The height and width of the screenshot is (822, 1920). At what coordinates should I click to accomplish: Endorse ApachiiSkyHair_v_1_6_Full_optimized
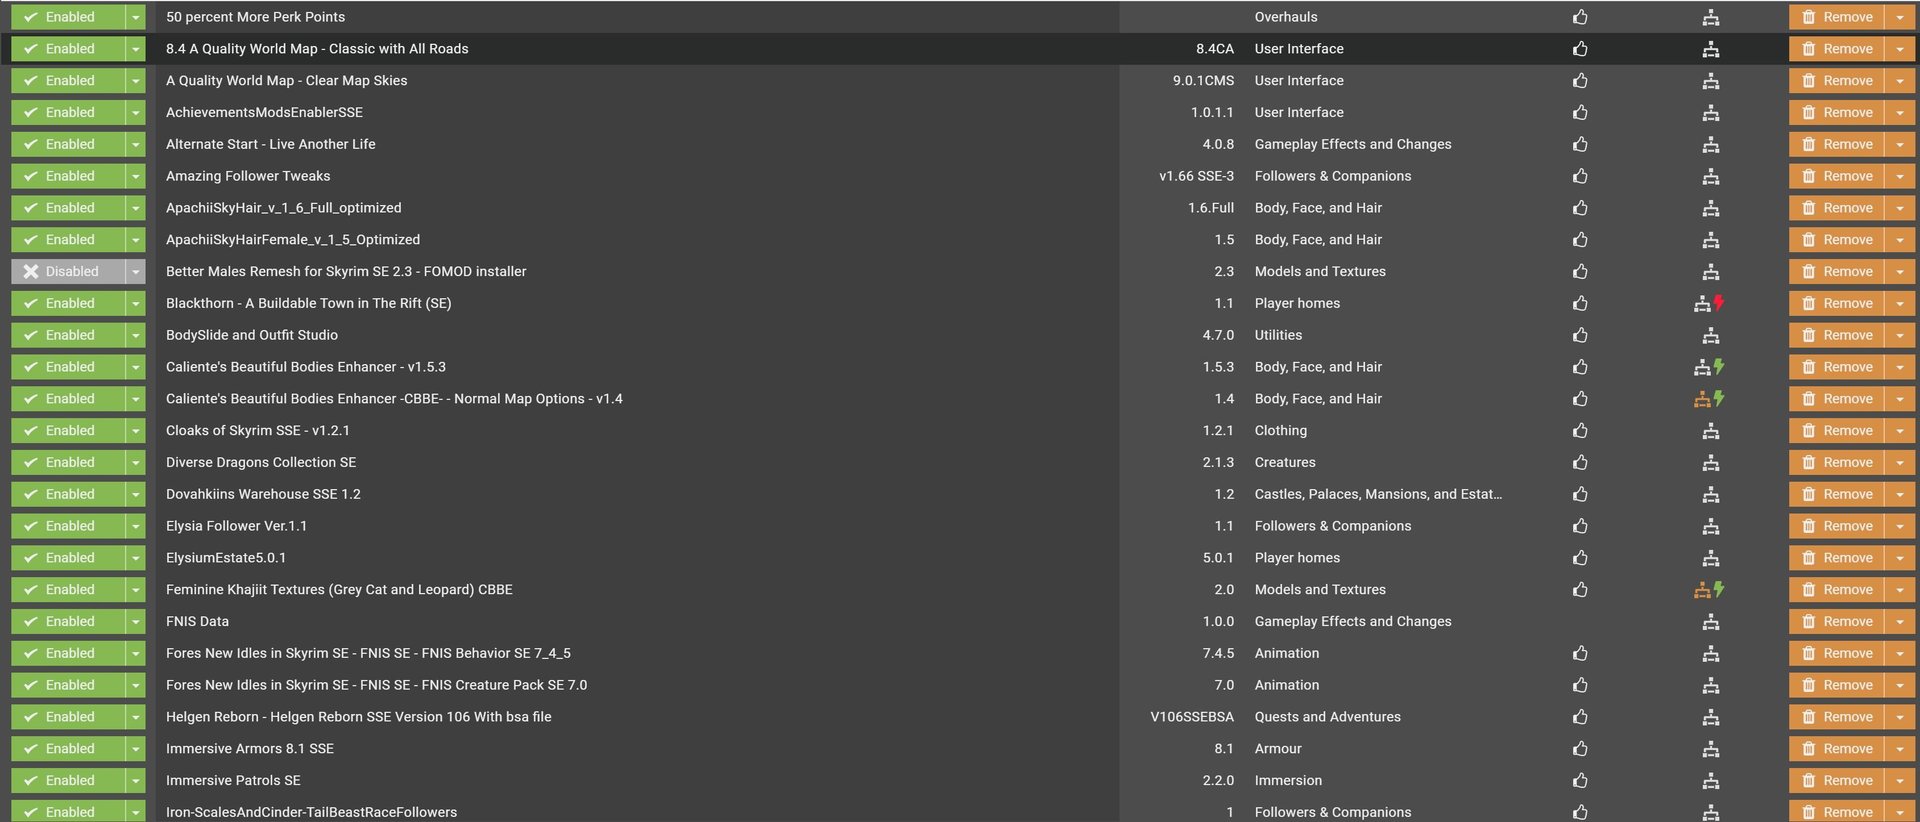pyautogui.click(x=1580, y=208)
